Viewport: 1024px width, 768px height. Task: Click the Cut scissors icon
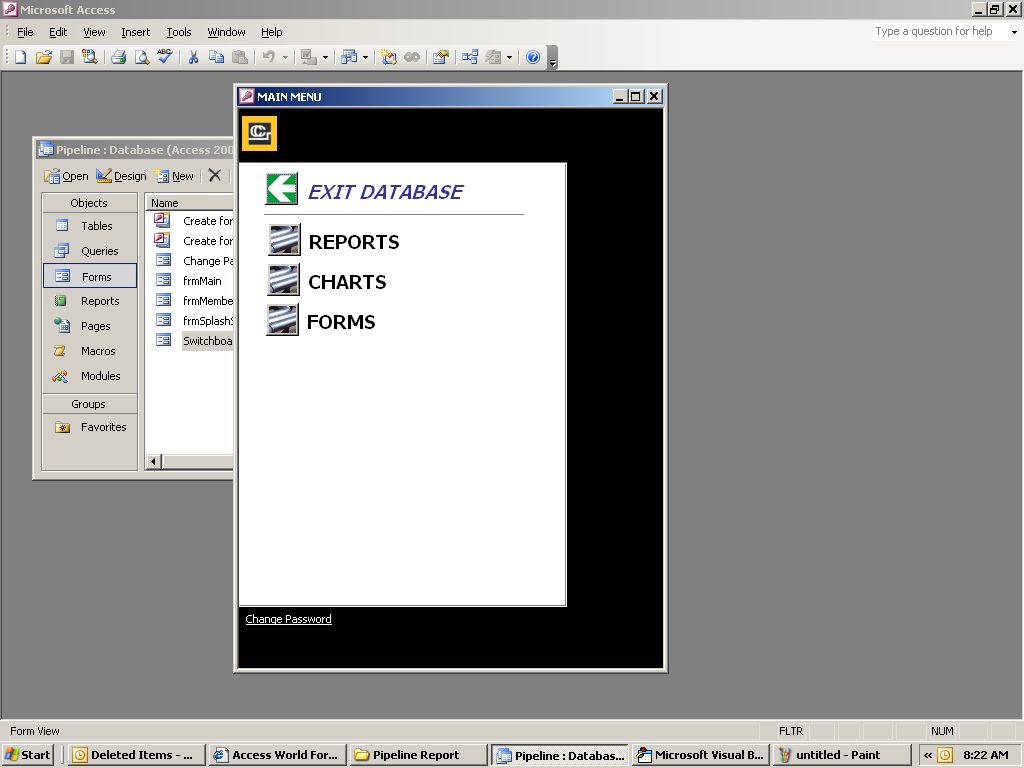pos(193,57)
